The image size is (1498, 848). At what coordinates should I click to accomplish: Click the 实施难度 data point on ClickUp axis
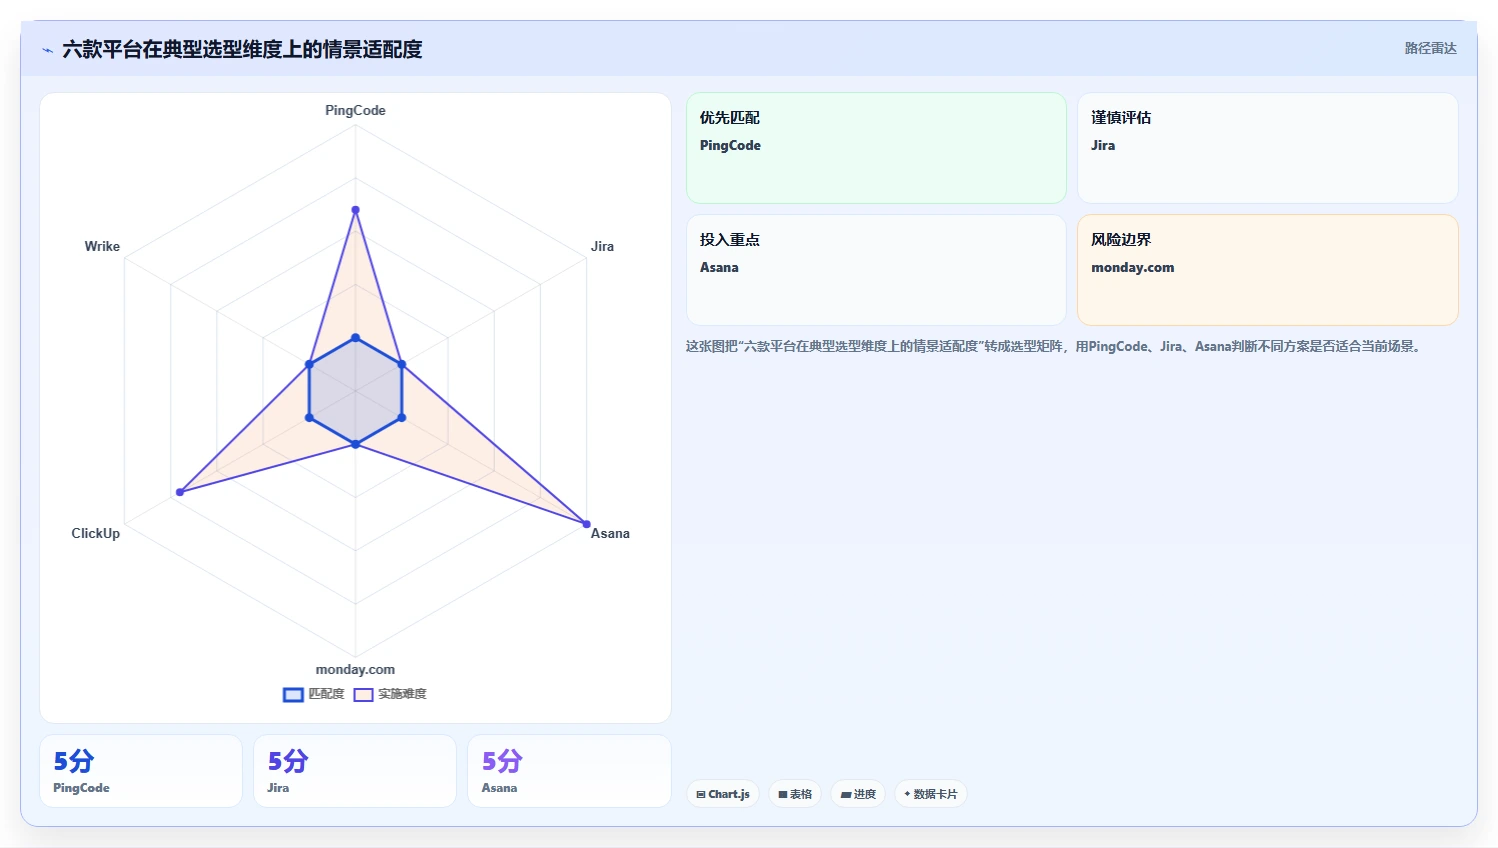[x=180, y=492]
